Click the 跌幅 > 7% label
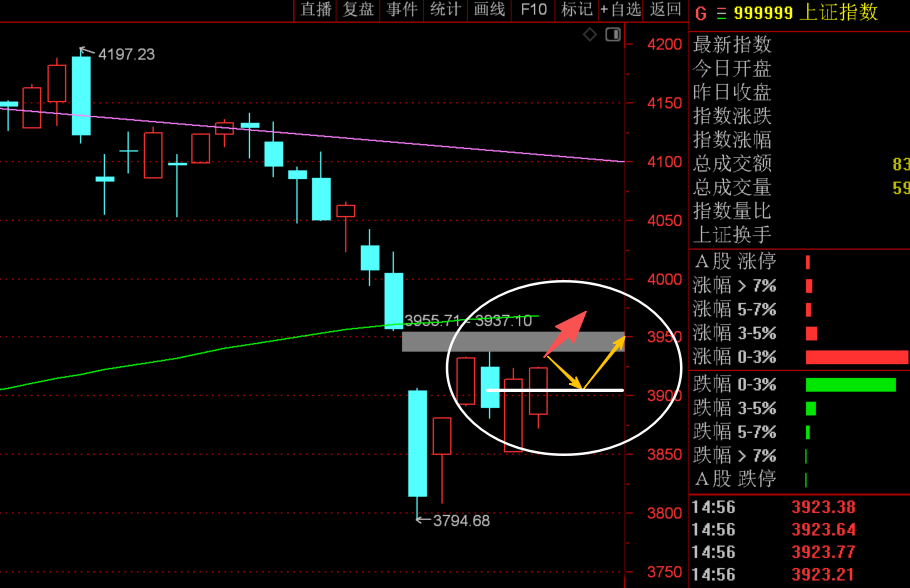Screen dimensions: 910x588 (x=734, y=456)
